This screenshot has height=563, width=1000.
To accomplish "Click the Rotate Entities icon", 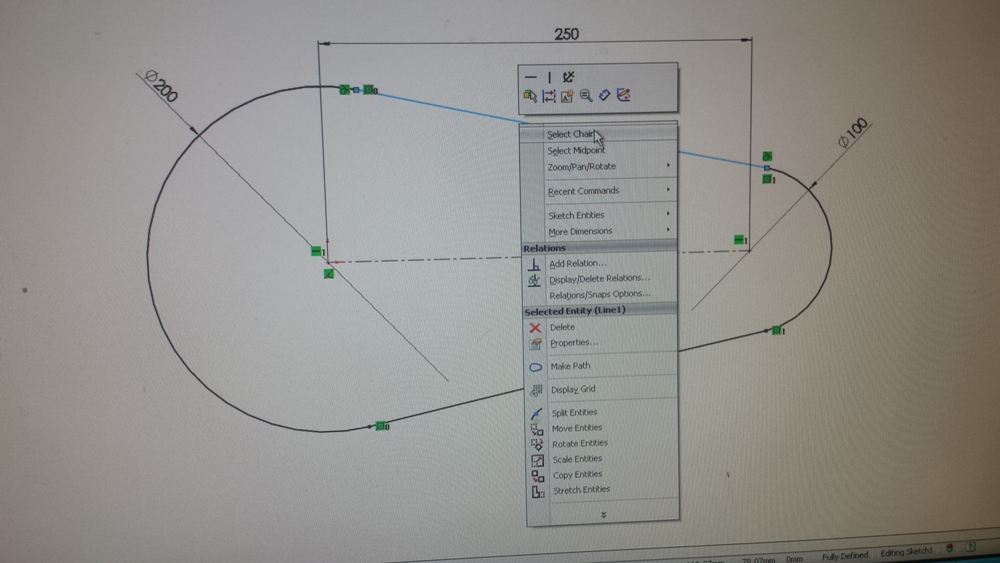I will tap(537, 443).
